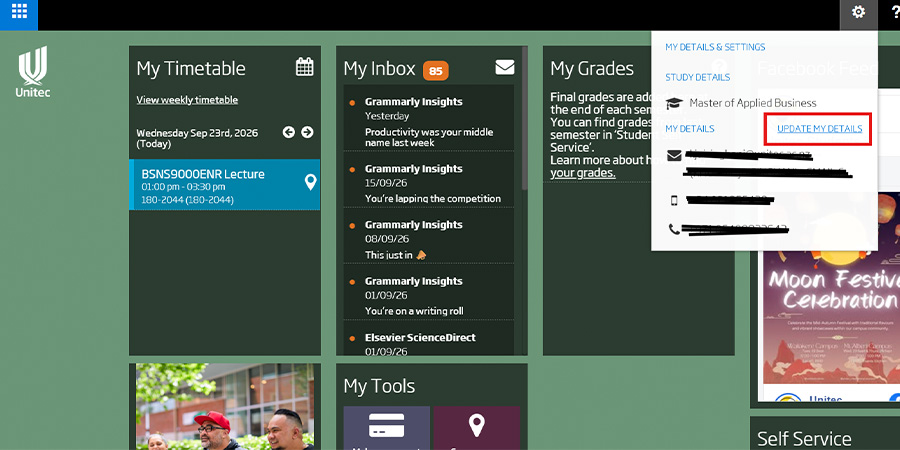Viewport: 900px width, 450px height.
Task: Click the My Inbox scrollbar
Action: pyautogui.click(x=525, y=119)
